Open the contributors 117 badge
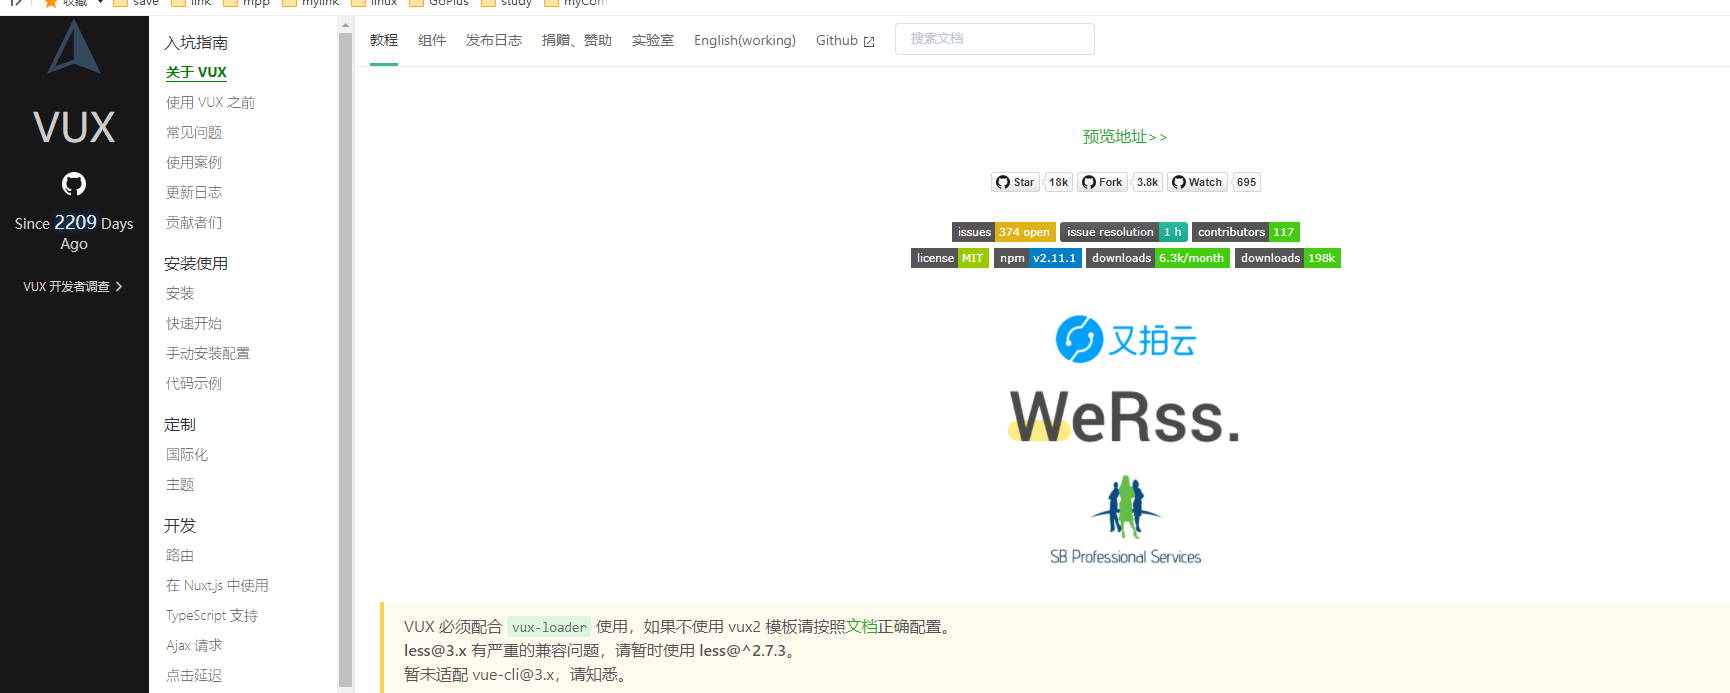Screen dimensions: 1730x693 pyautogui.click(x=1246, y=232)
